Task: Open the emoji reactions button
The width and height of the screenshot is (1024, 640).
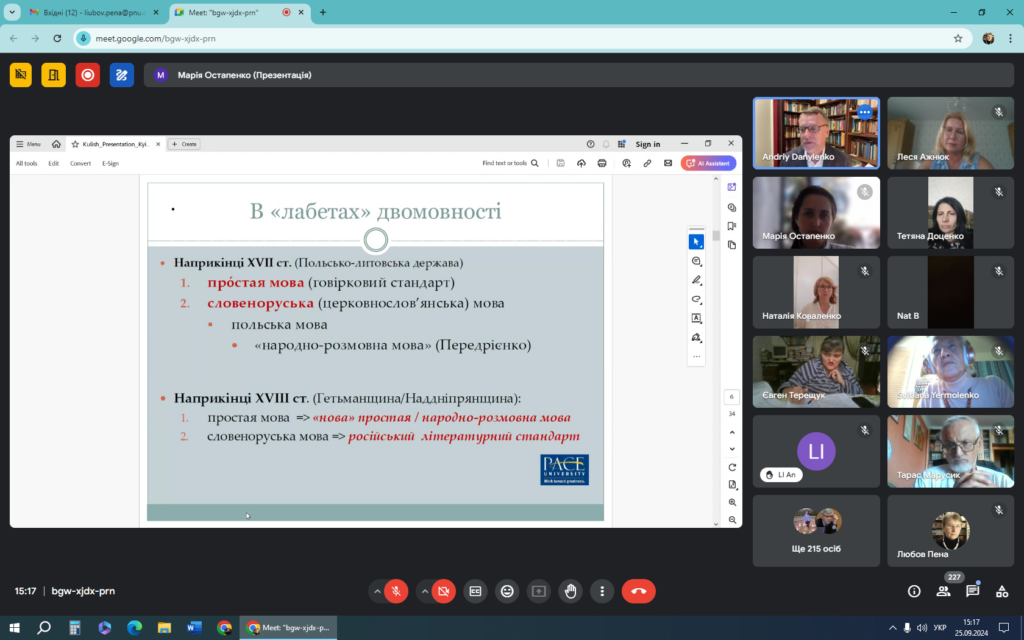Action: (x=508, y=591)
